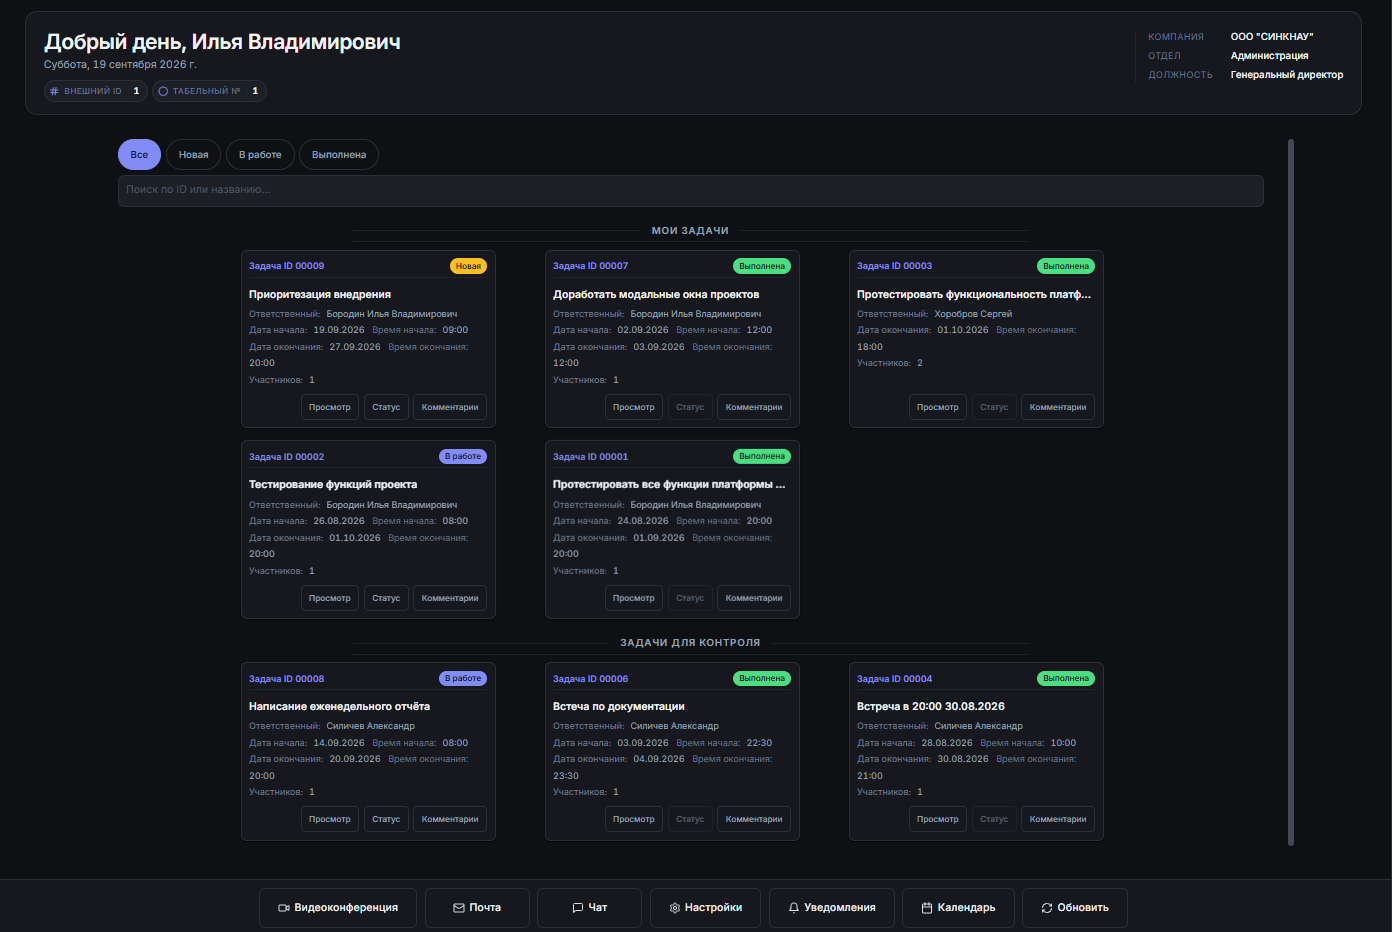Click the camera icon beside Видеоконференция
Viewport: 1392px width, 932px height.
click(284, 908)
